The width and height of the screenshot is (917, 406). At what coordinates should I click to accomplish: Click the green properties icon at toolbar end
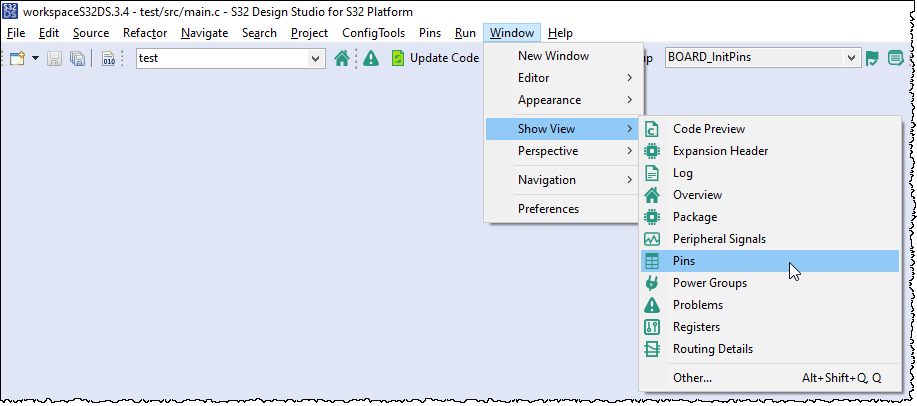point(895,58)
